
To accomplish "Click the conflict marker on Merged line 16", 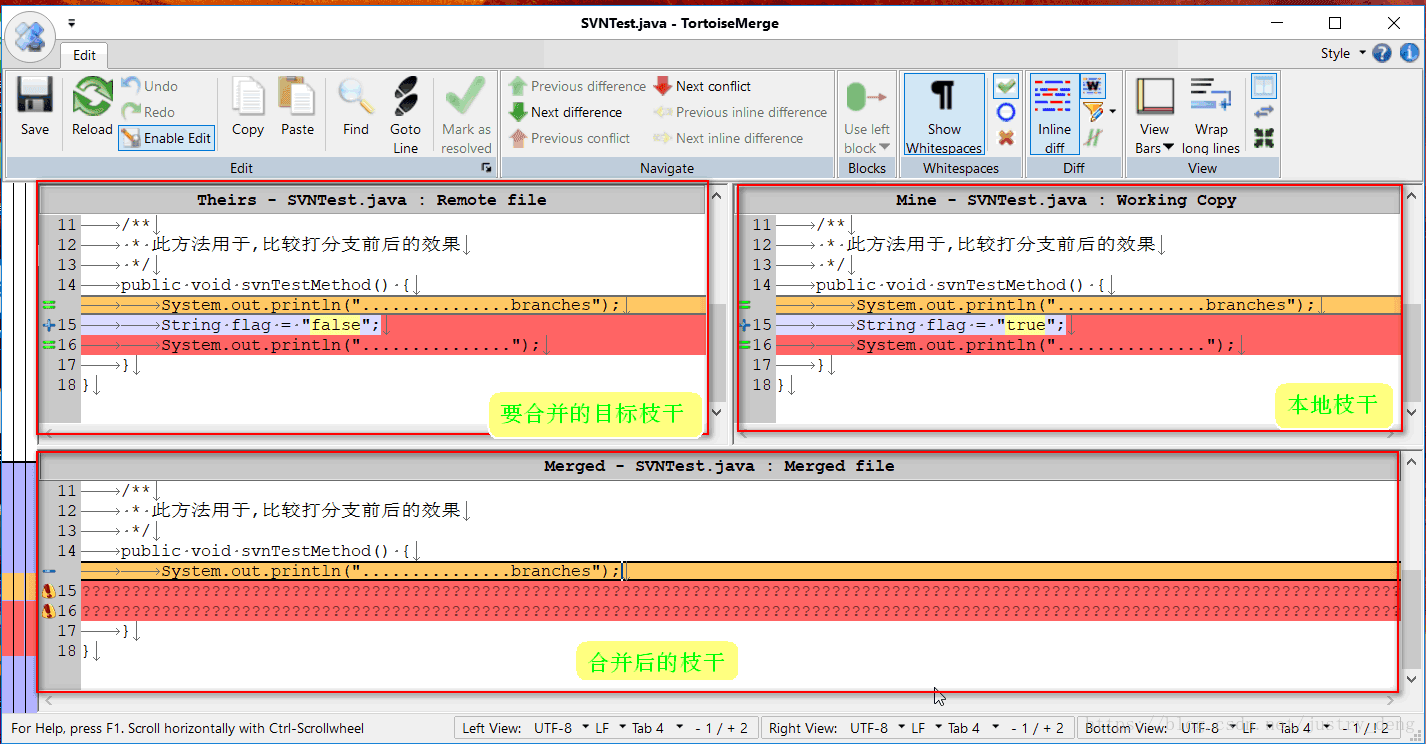I will 48,611.
